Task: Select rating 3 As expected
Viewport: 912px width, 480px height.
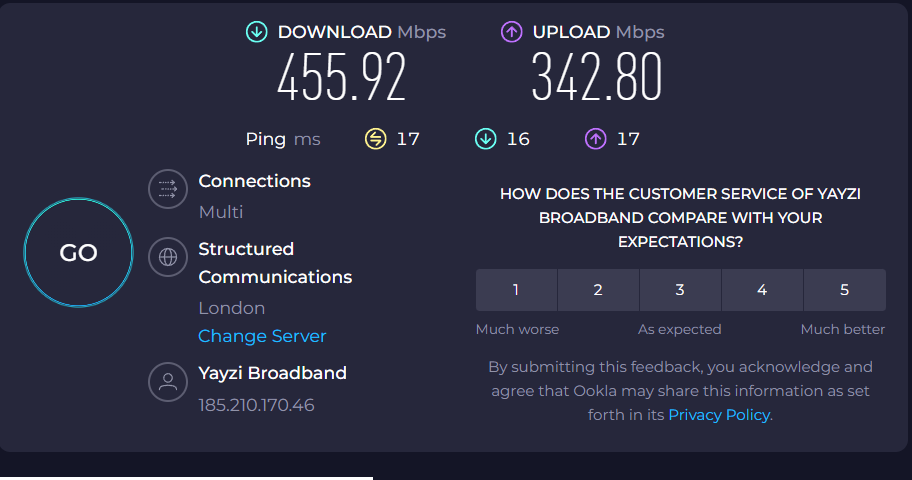Action: pyautogui.click(x=680, y=290)
